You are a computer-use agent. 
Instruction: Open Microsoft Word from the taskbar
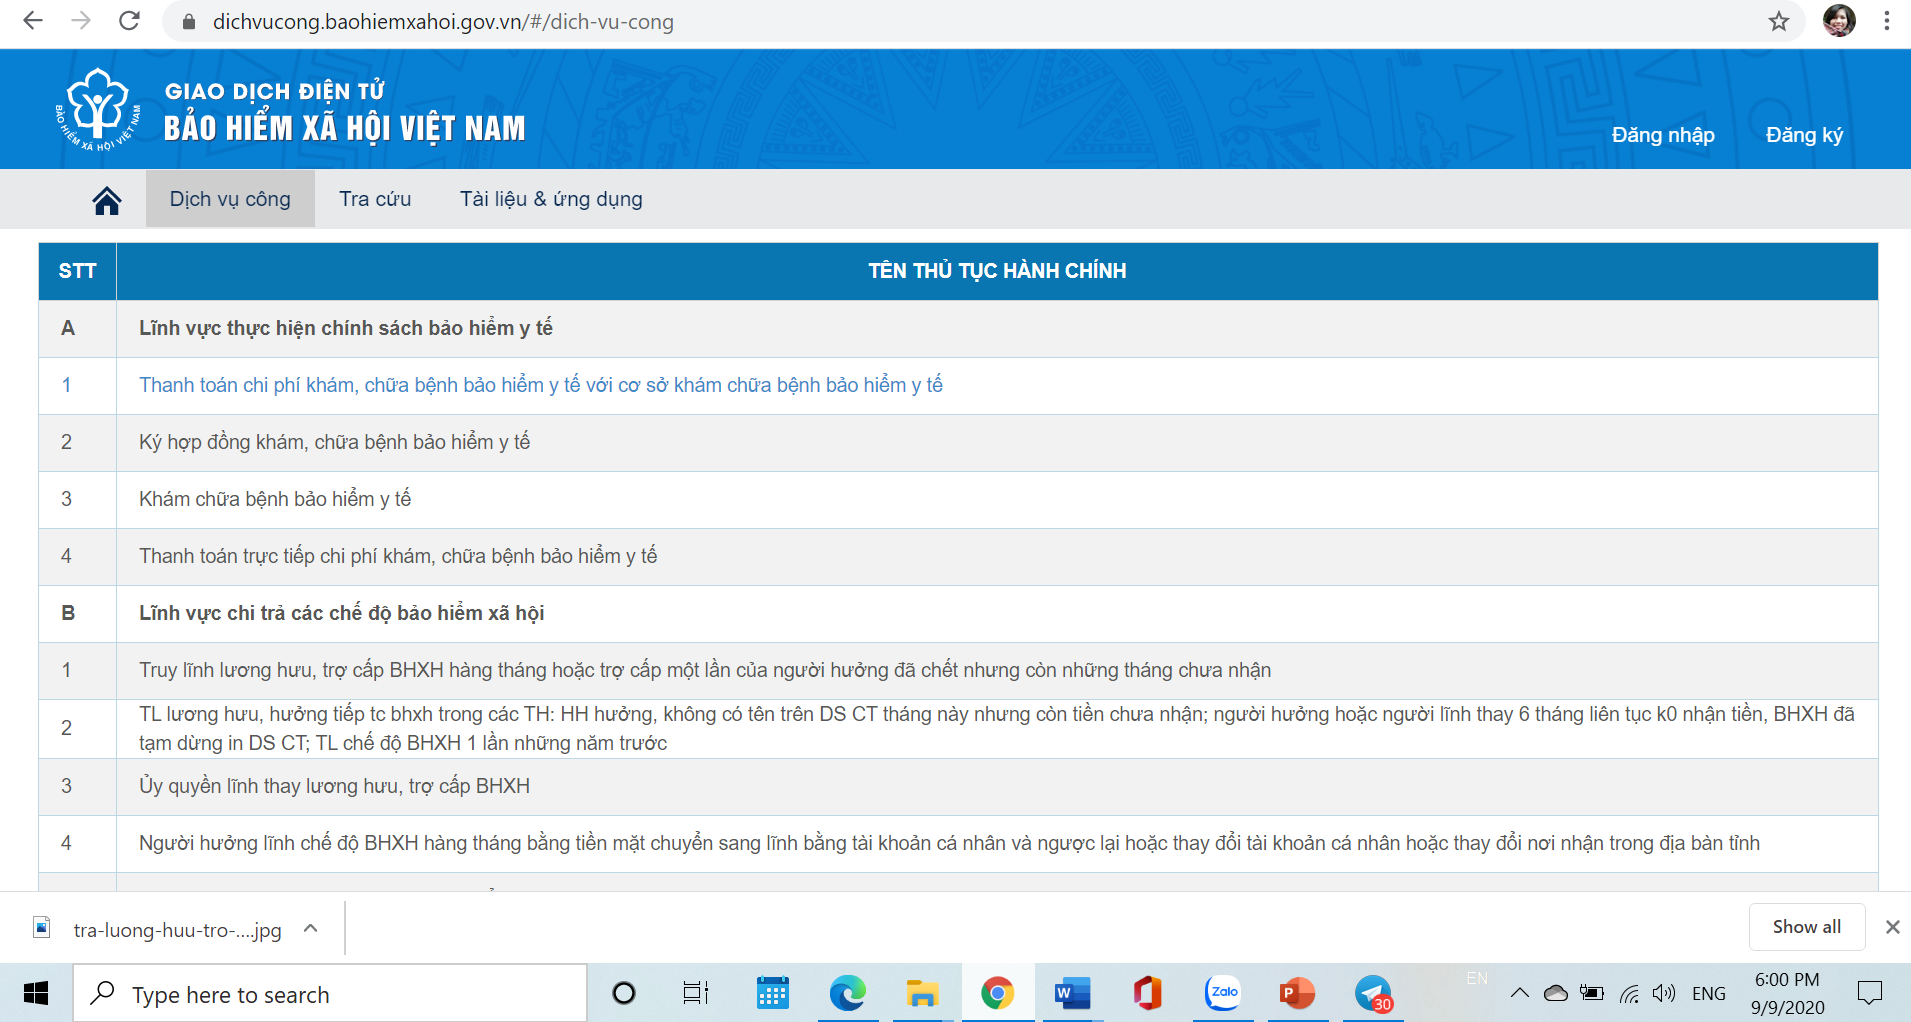[x=1071, y=993]
